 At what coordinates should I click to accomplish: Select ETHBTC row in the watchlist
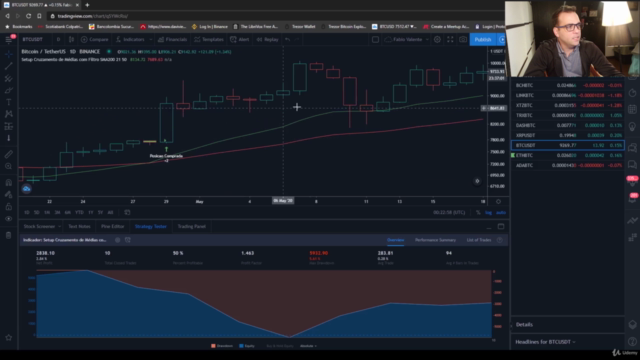point(568,156)
